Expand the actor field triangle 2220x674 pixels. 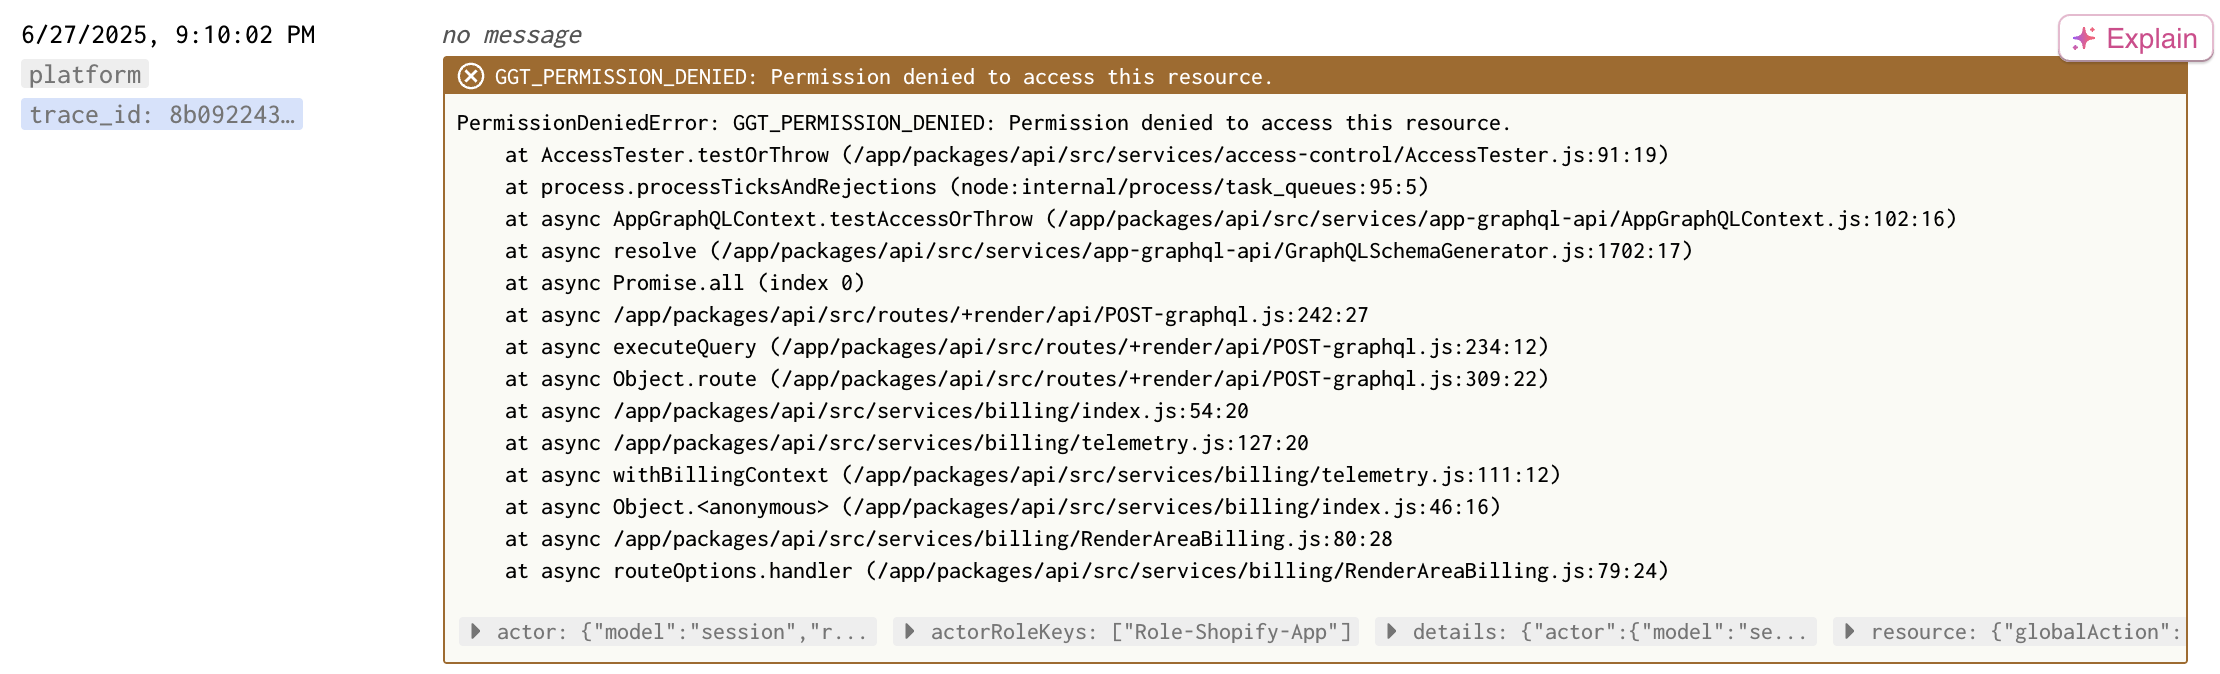pyautogui.click(x=476, y=632)
